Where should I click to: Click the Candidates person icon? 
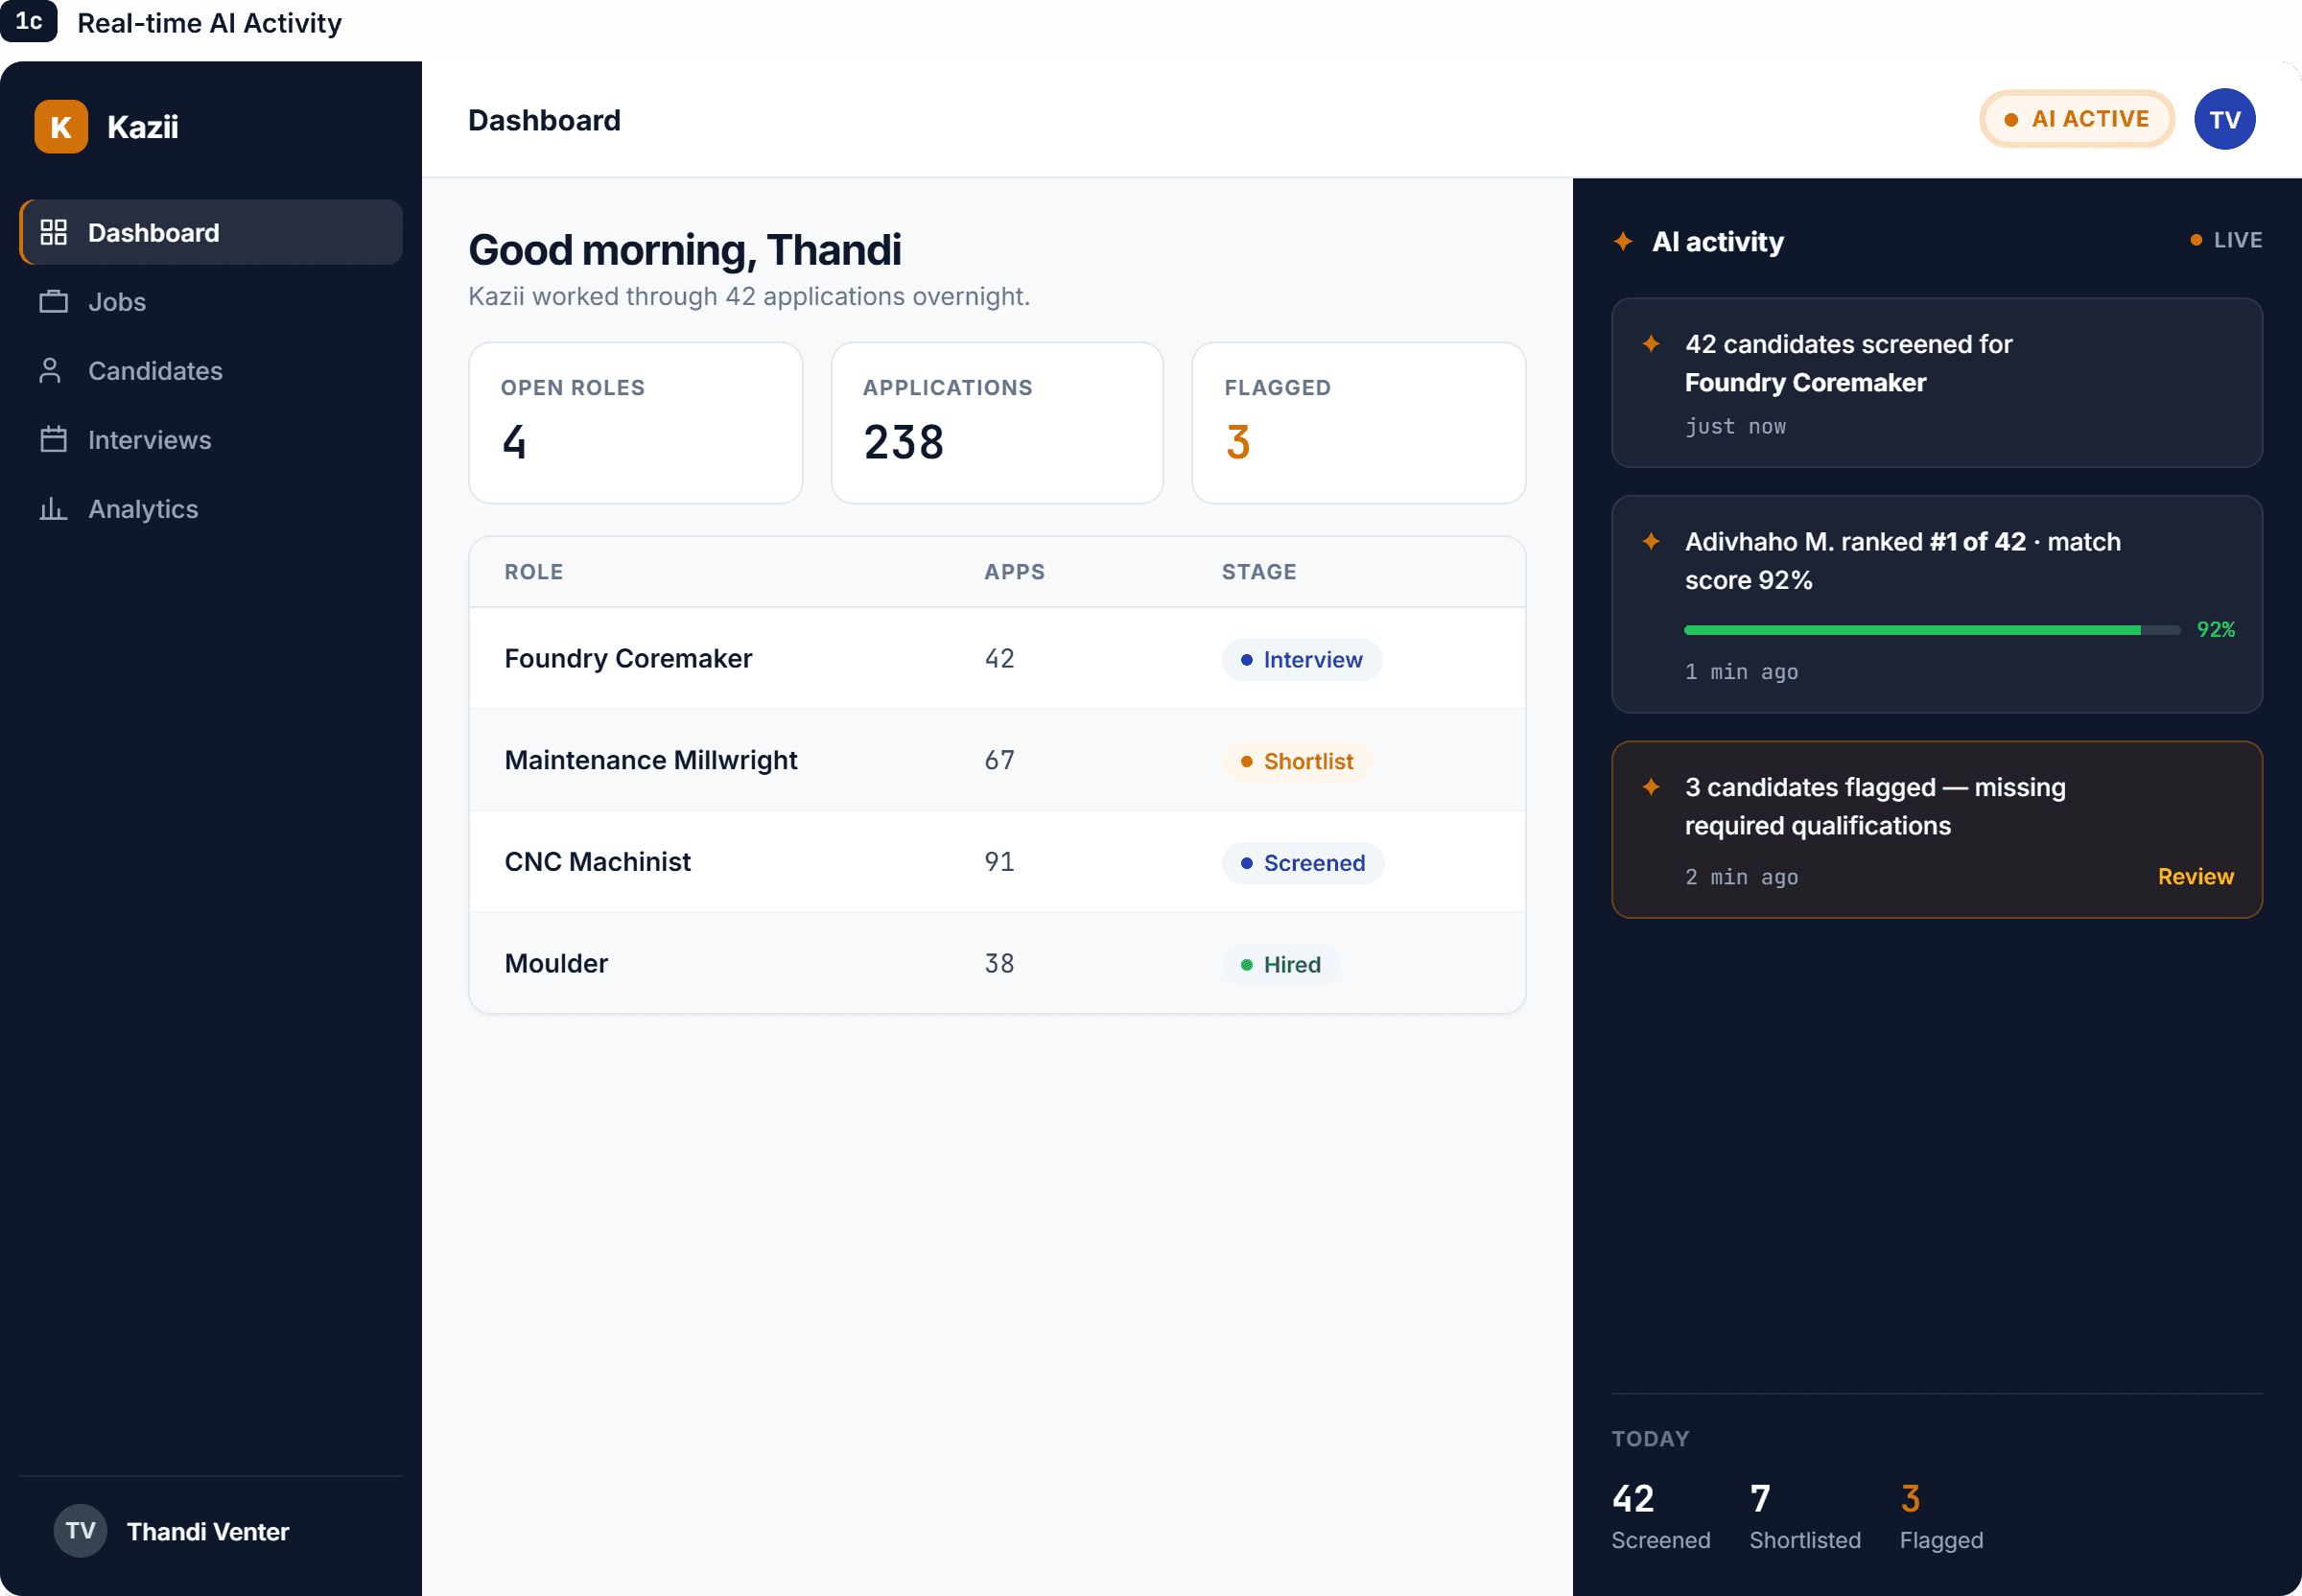[x=50, y=370]
